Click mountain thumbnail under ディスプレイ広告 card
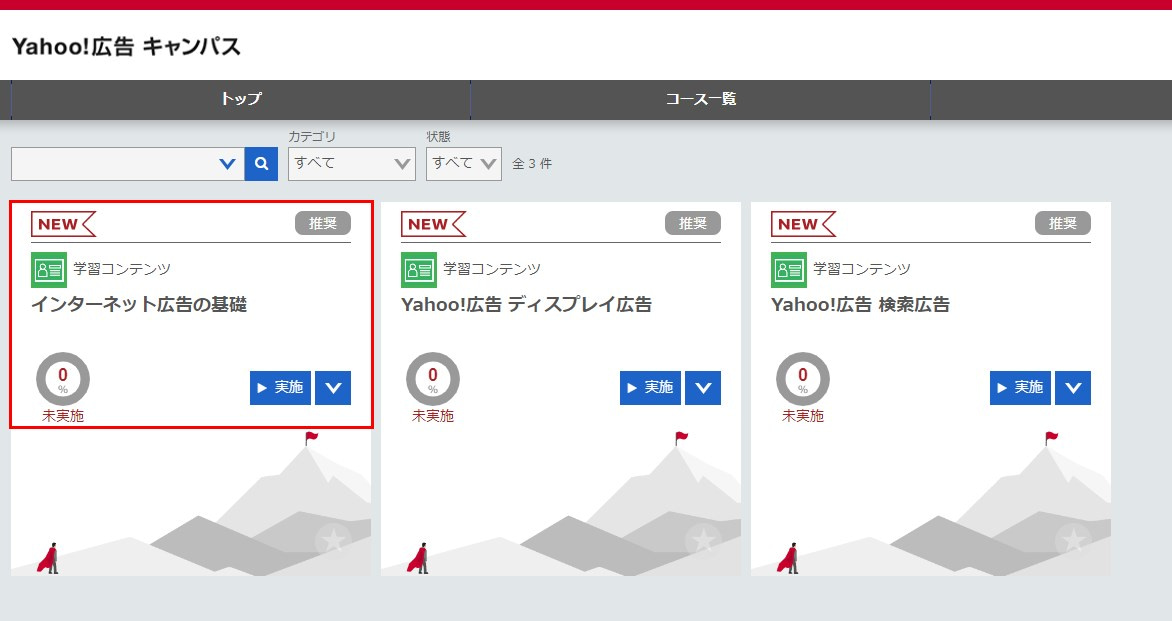Viewport: 1172px width, 621px height. click(x=560, y=505)
